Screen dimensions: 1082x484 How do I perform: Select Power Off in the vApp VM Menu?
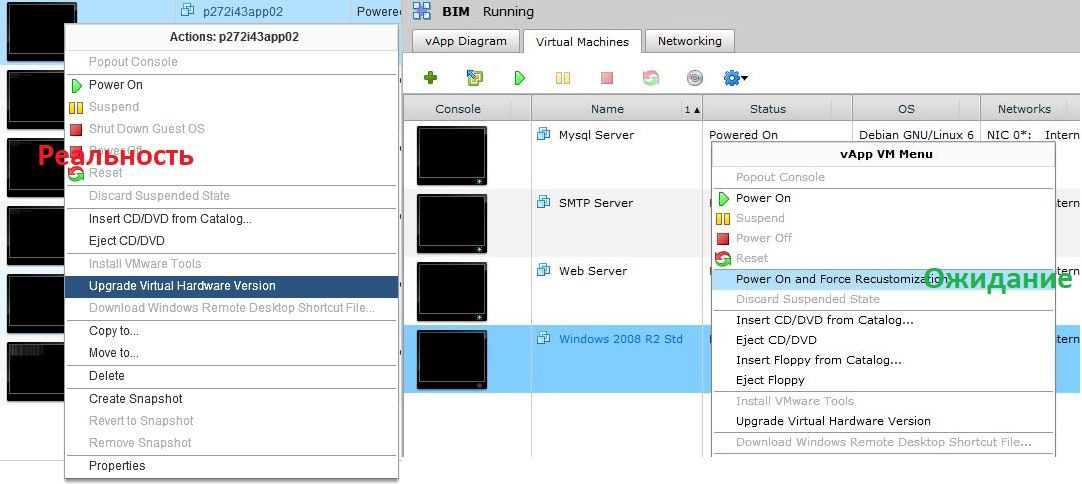884,238
